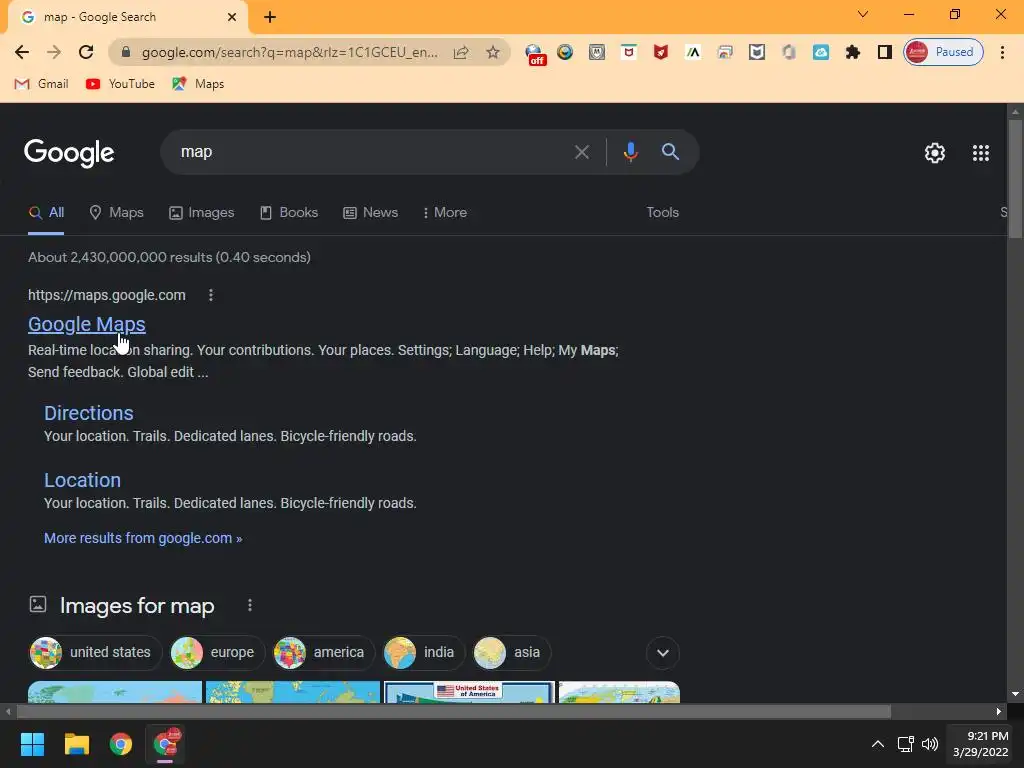
Task: Open the Gmail bookmark
Action: click(41, 84)
